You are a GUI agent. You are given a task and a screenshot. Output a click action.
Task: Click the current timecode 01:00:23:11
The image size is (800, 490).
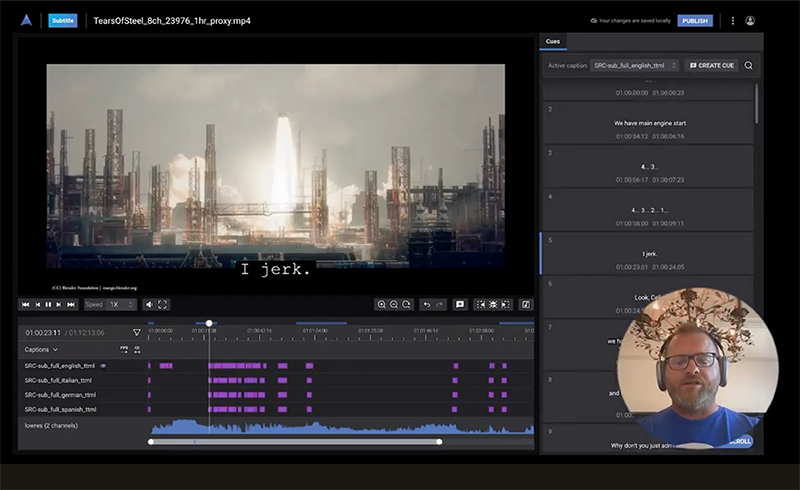click(x=43, y=333)
